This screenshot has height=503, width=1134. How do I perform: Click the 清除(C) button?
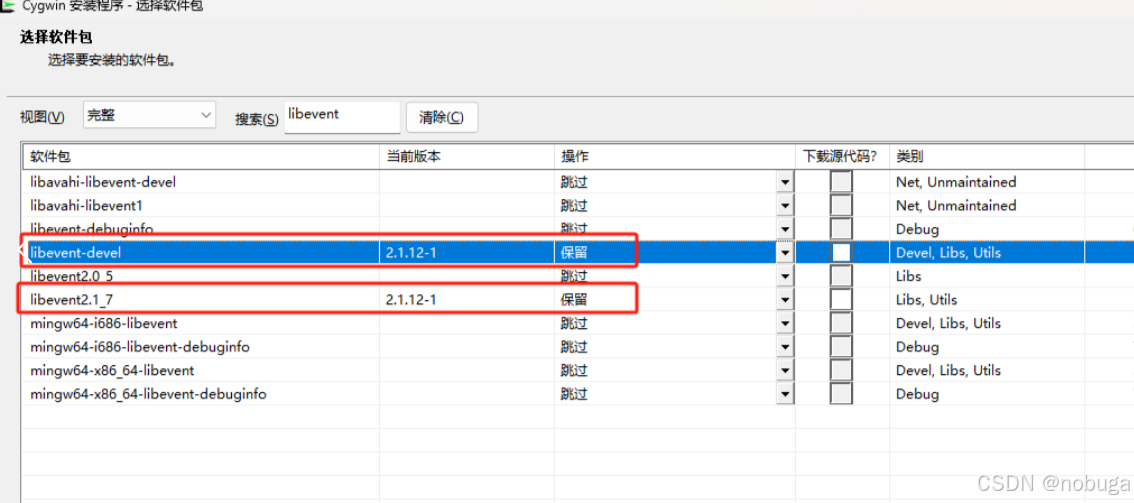(442, 117)
